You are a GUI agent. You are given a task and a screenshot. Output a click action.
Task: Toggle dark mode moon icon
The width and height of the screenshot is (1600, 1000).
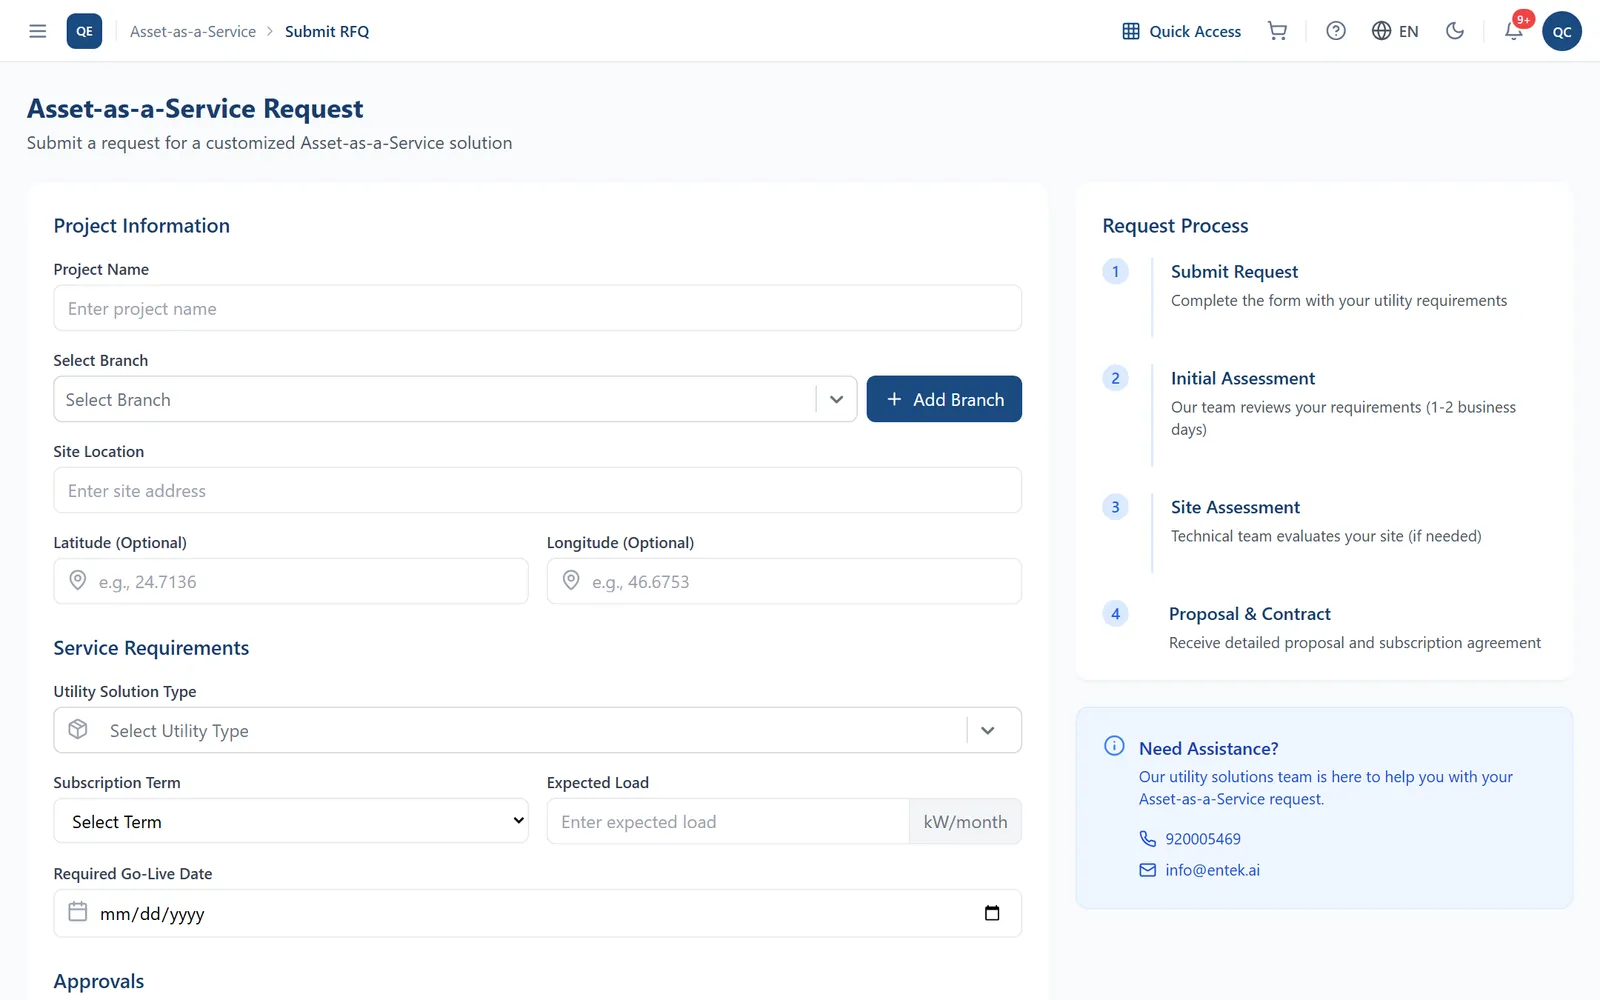1455,31
